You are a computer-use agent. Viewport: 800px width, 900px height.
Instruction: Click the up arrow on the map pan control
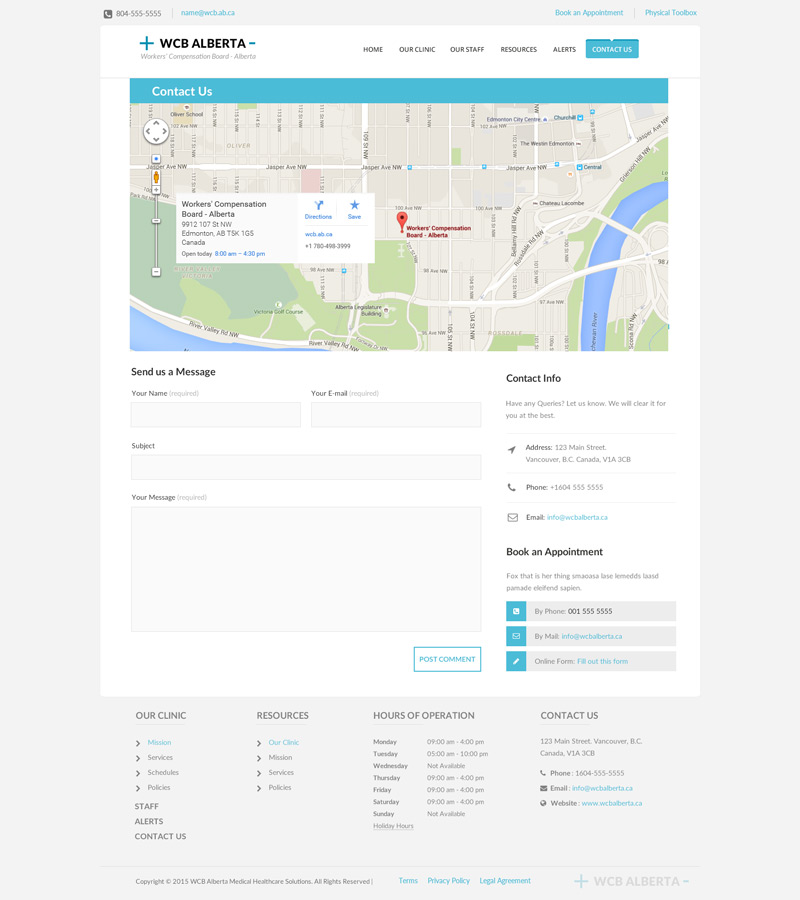click(156, 122)
